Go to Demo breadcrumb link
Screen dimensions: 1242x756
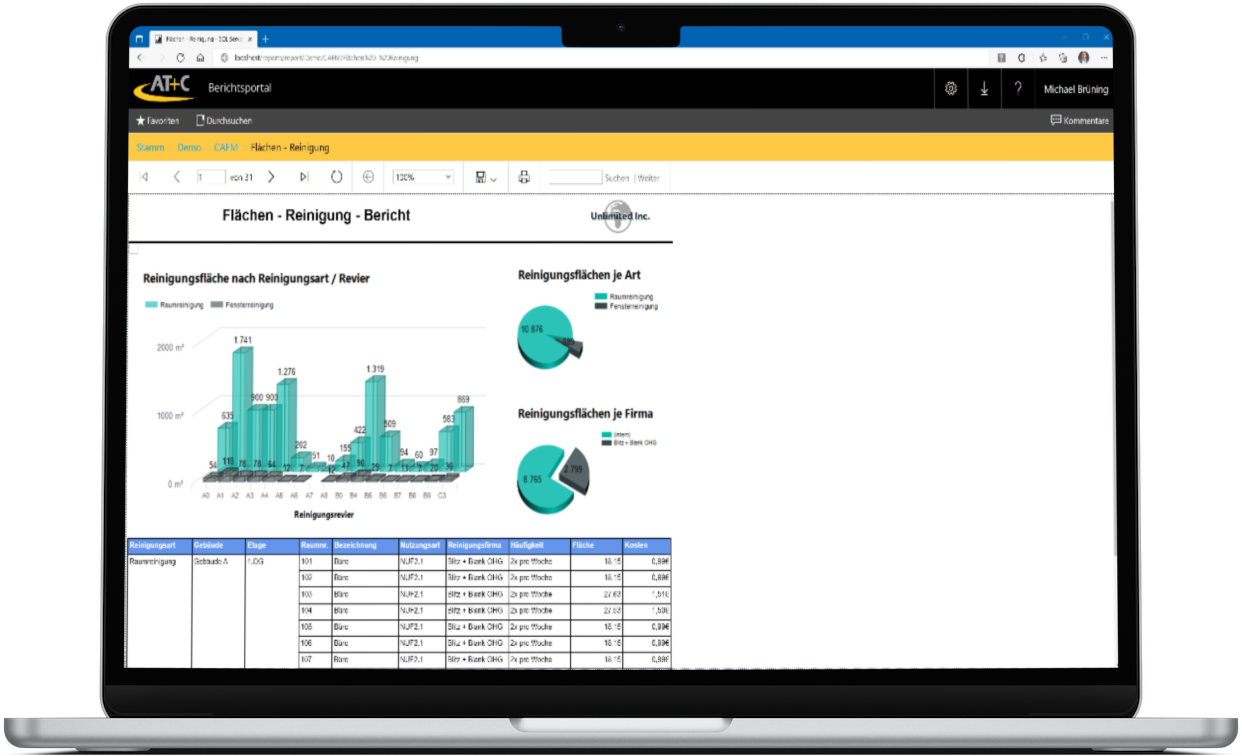tap(188, 148)
